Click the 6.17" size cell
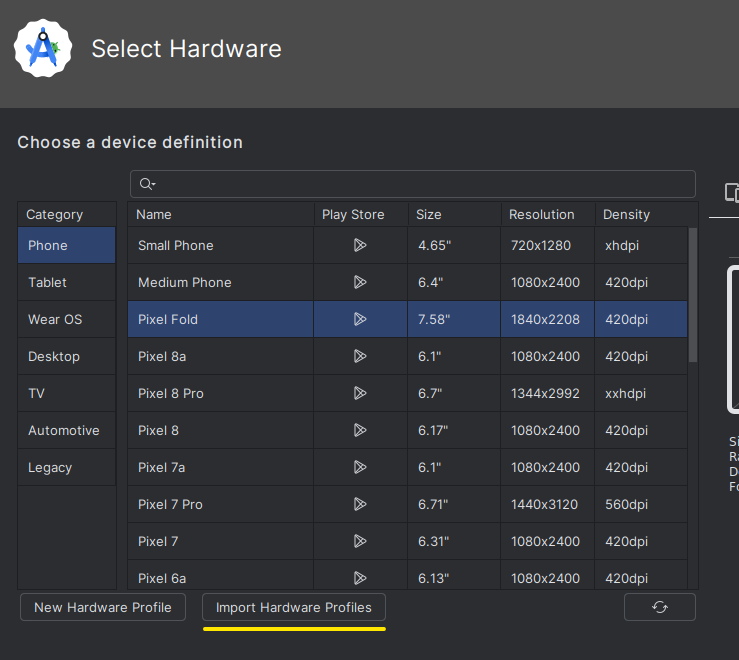739x660 pixels. [454, 430]
